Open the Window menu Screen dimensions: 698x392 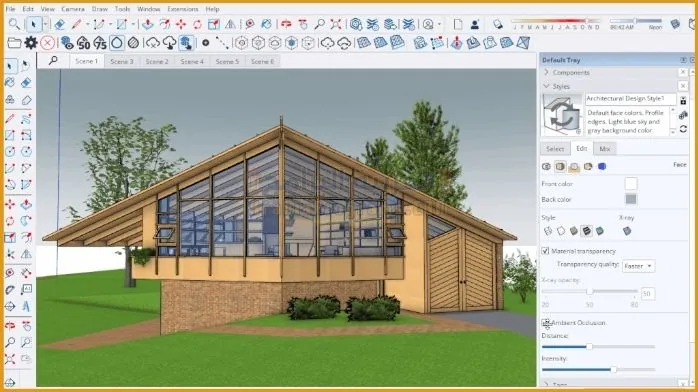[148, 9]
